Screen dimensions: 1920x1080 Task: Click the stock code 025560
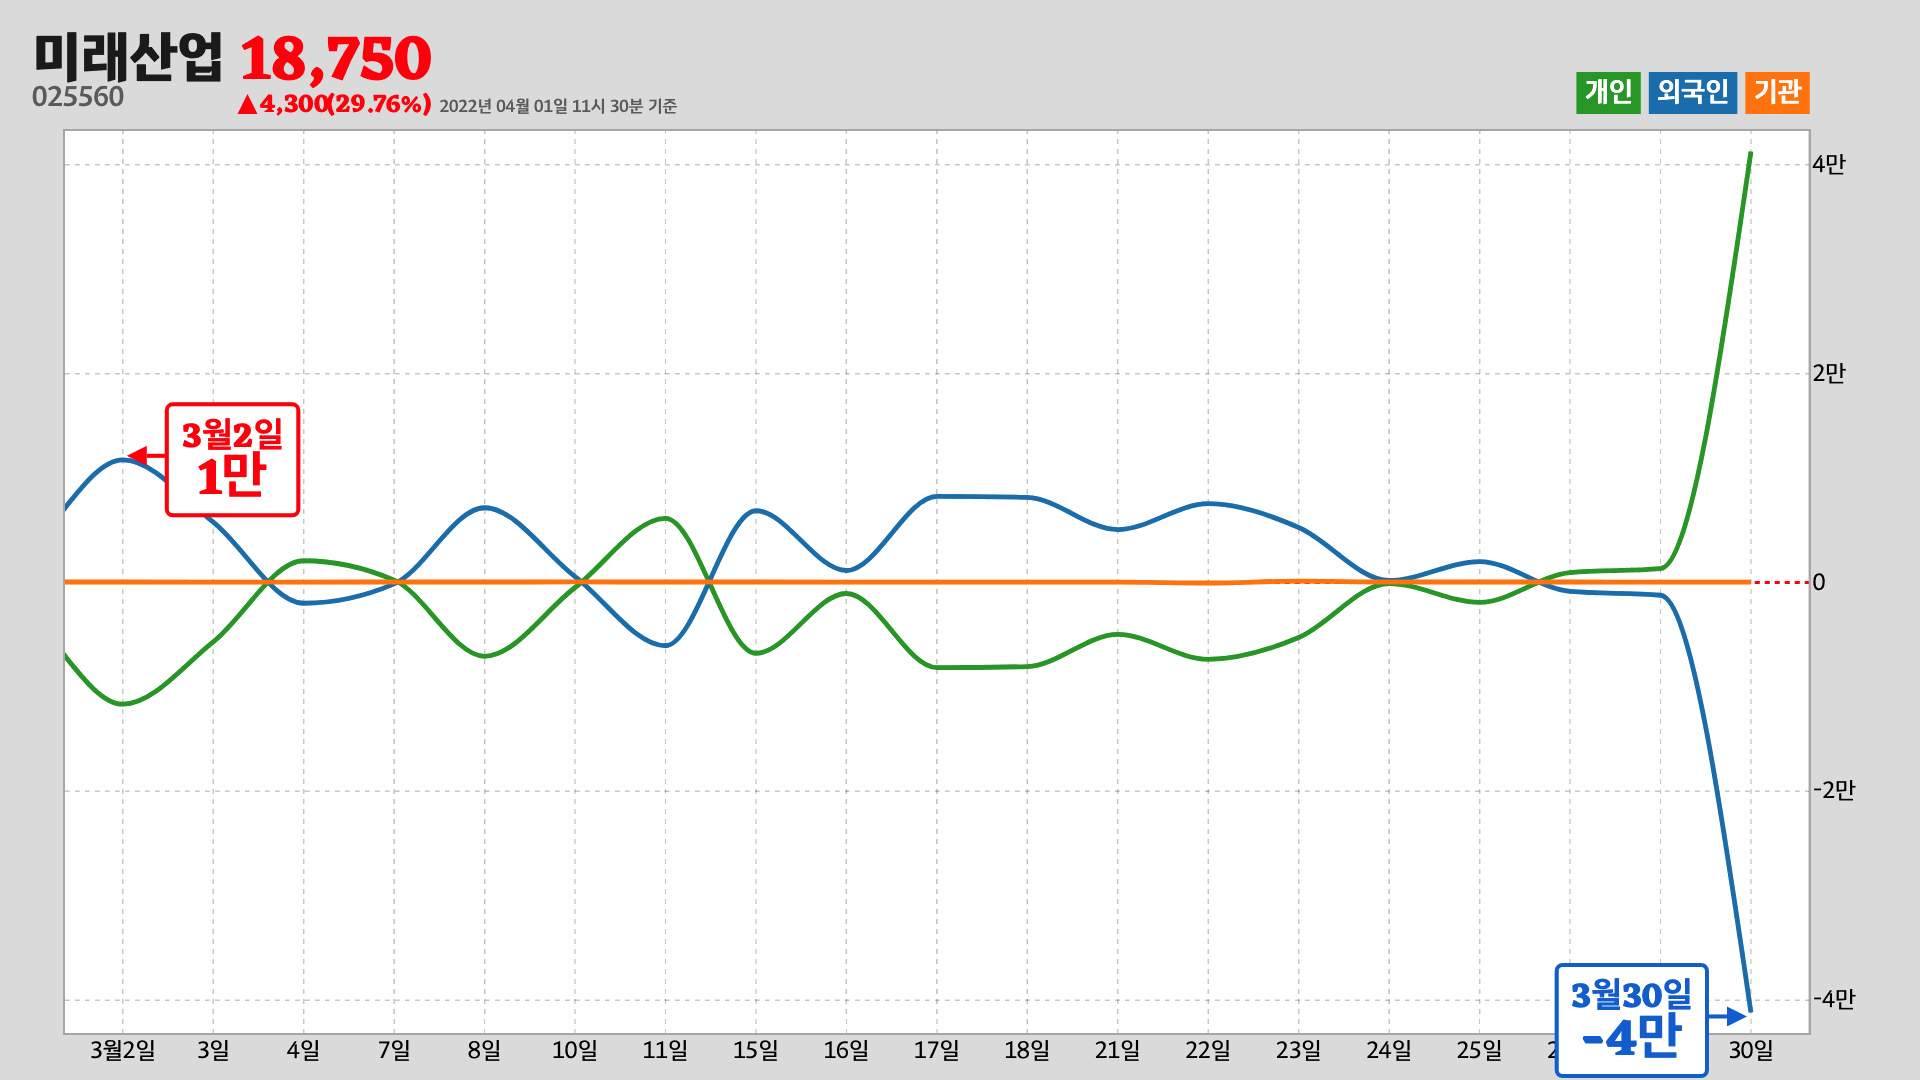pos(78,97)
